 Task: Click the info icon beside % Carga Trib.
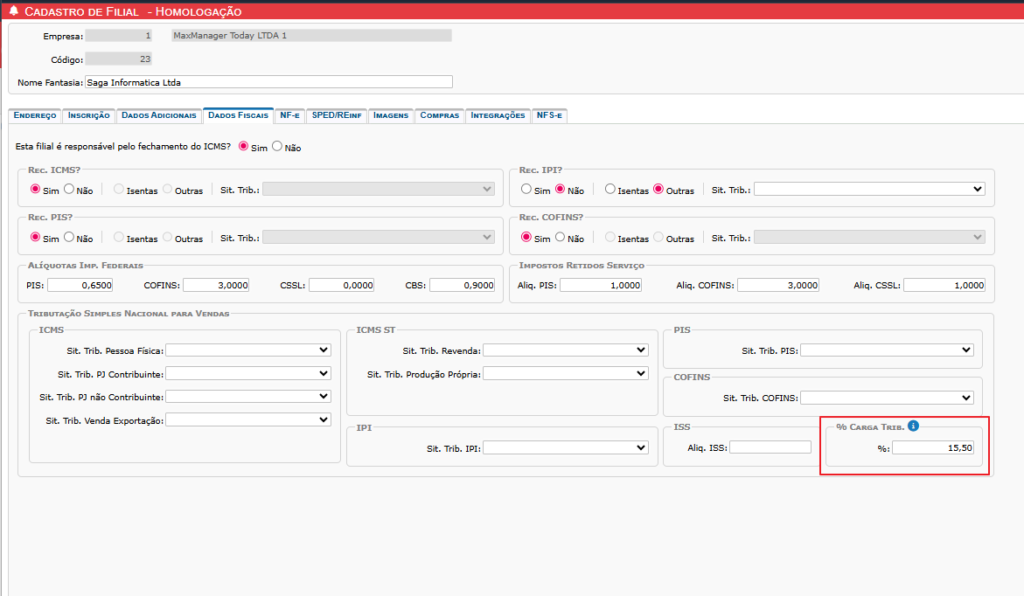(913, 426)
